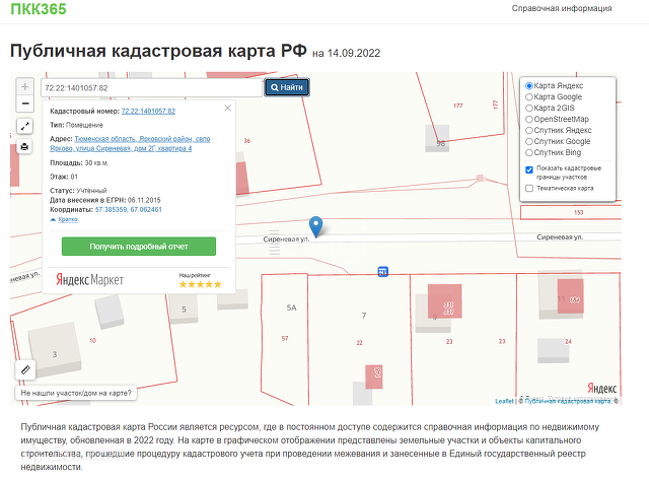This screenshot has height=480, width=649.
Task: Click Получить подробный отчет button
Action: coord(139,247)
